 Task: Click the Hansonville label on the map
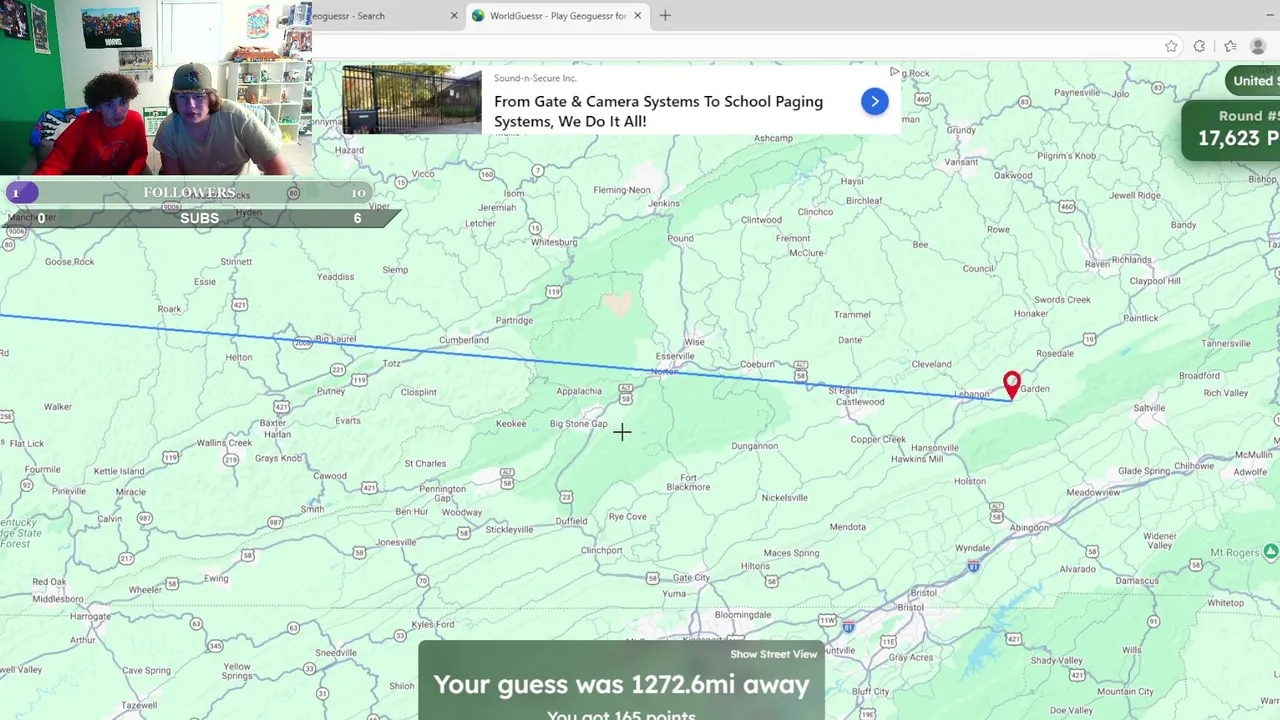[935, 448]
